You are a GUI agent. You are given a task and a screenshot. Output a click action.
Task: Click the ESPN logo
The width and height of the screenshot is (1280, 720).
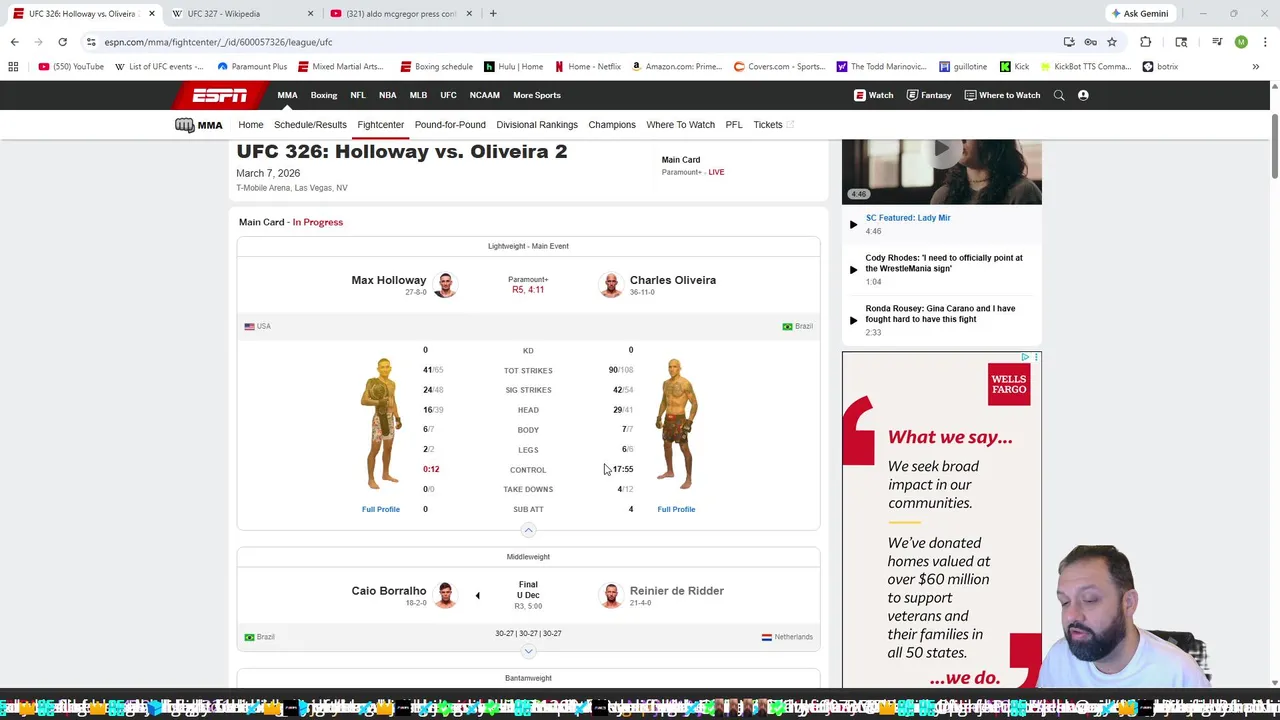click(220, 95)
